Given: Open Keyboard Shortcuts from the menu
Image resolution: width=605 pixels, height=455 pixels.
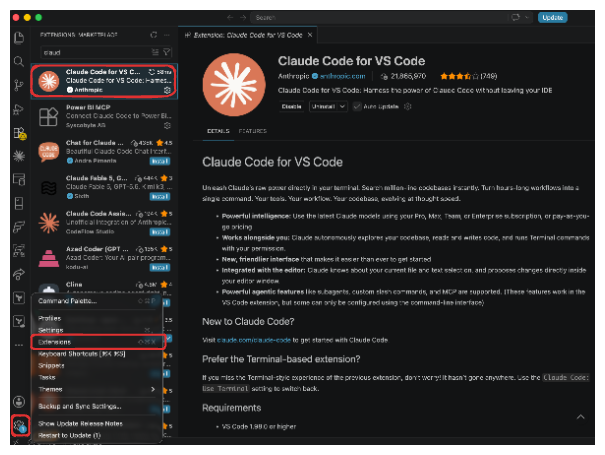Looking at the screenshot, I should [x=97, y=354].
